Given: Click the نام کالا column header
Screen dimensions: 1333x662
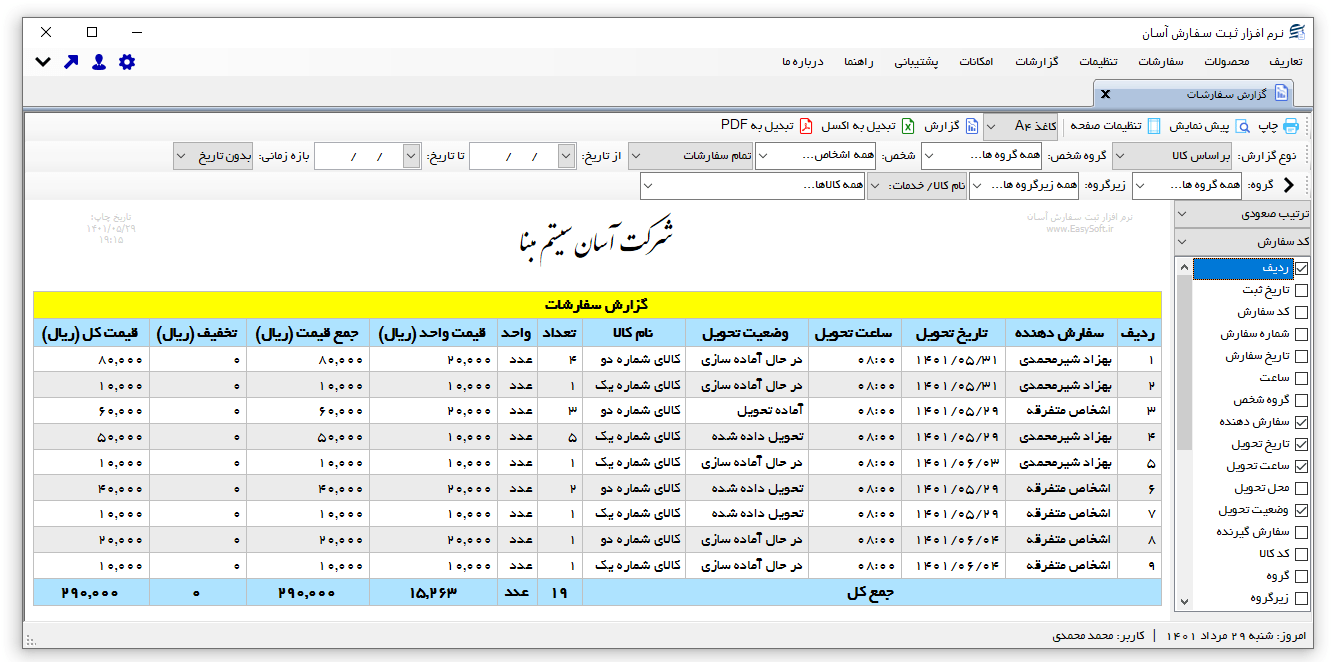Looking at the screenshot, I should pos(634,334).
